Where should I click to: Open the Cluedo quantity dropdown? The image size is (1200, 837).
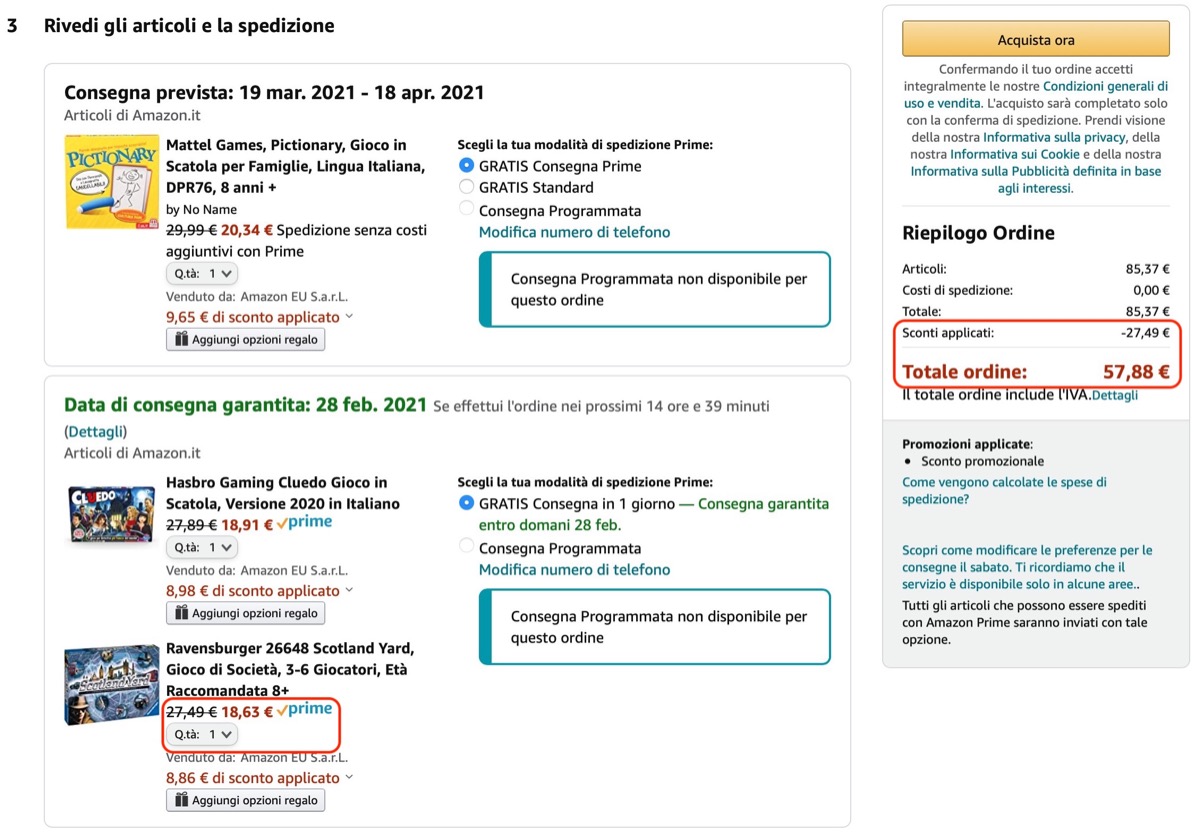pos(202,547)
